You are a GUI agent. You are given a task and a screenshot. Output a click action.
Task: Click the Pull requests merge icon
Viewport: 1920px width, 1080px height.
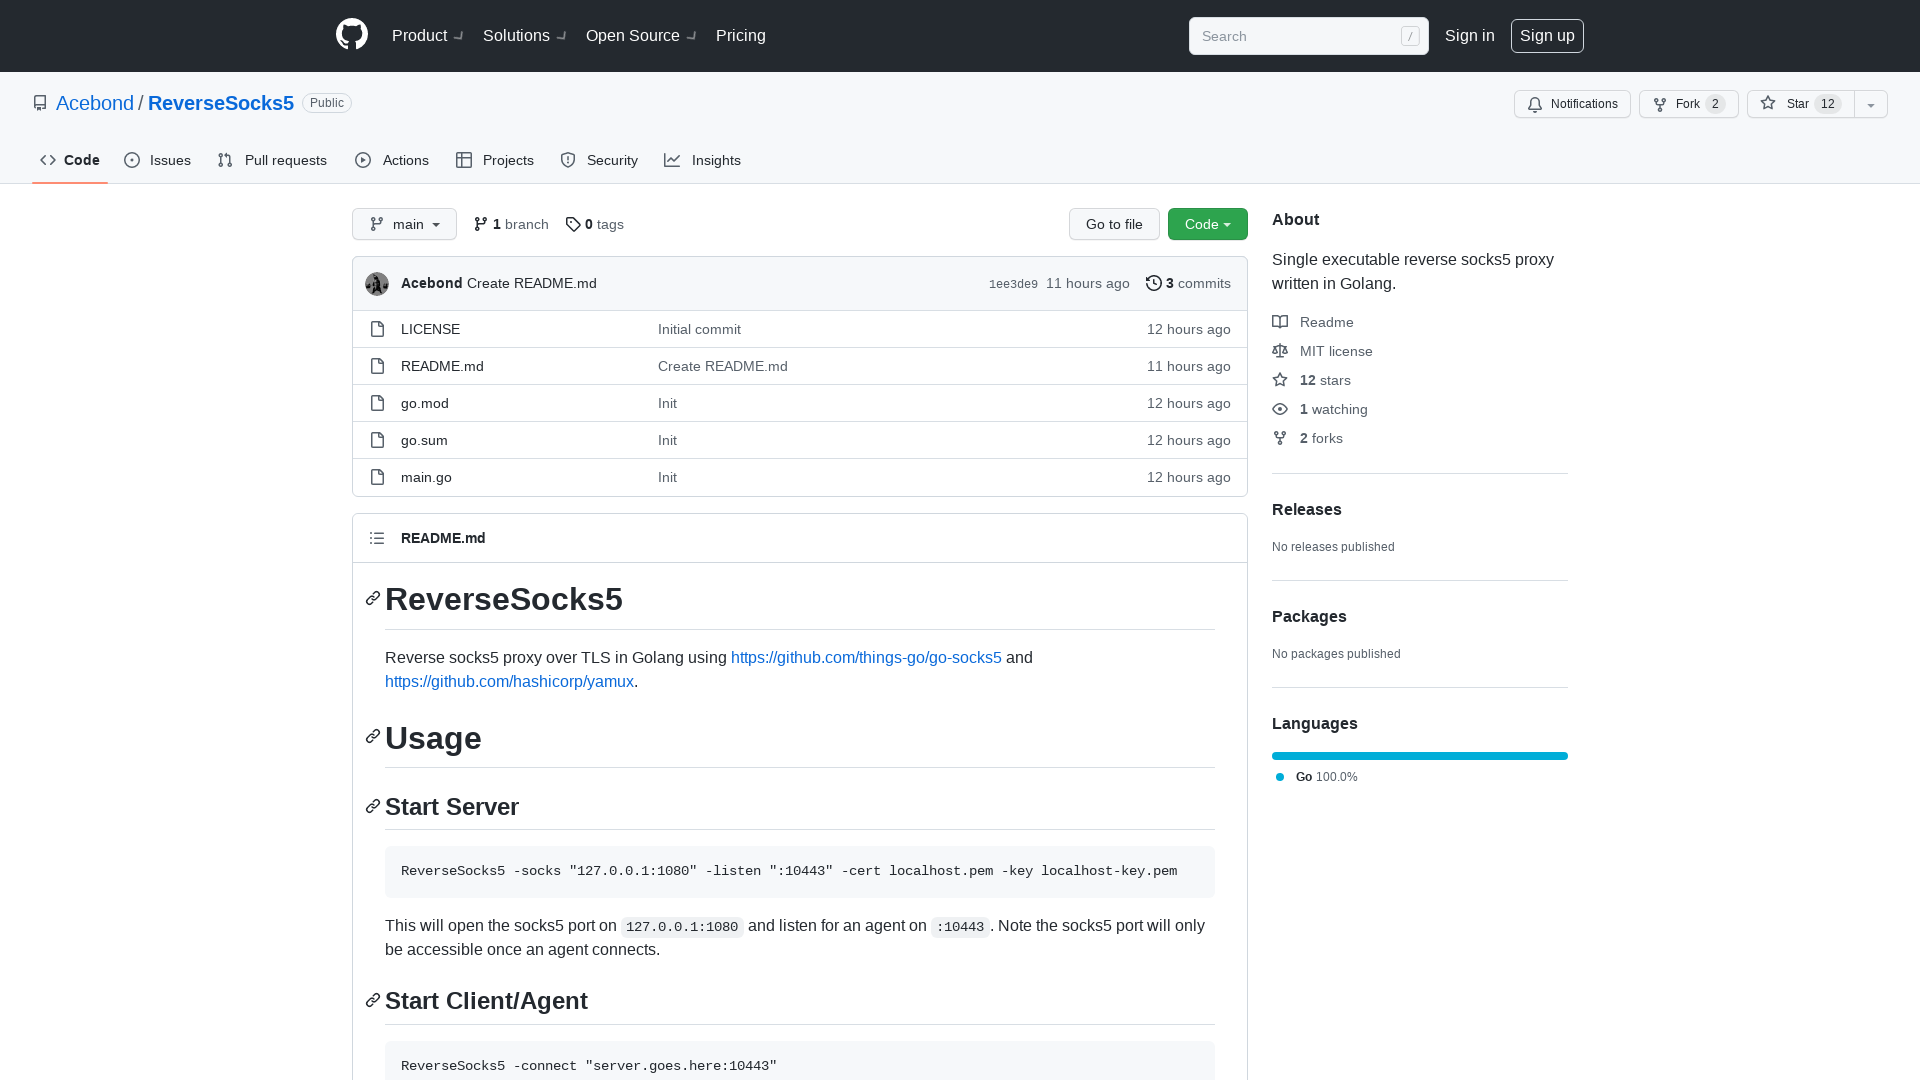coord(225,161)
